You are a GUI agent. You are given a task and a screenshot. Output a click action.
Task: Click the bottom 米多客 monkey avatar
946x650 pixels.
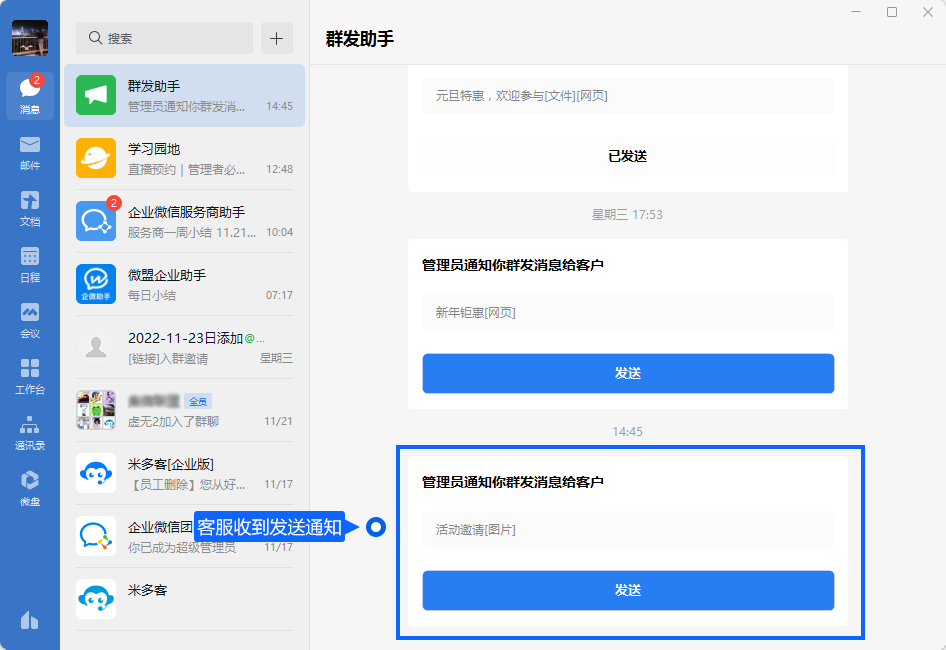(x=96, y=599)
